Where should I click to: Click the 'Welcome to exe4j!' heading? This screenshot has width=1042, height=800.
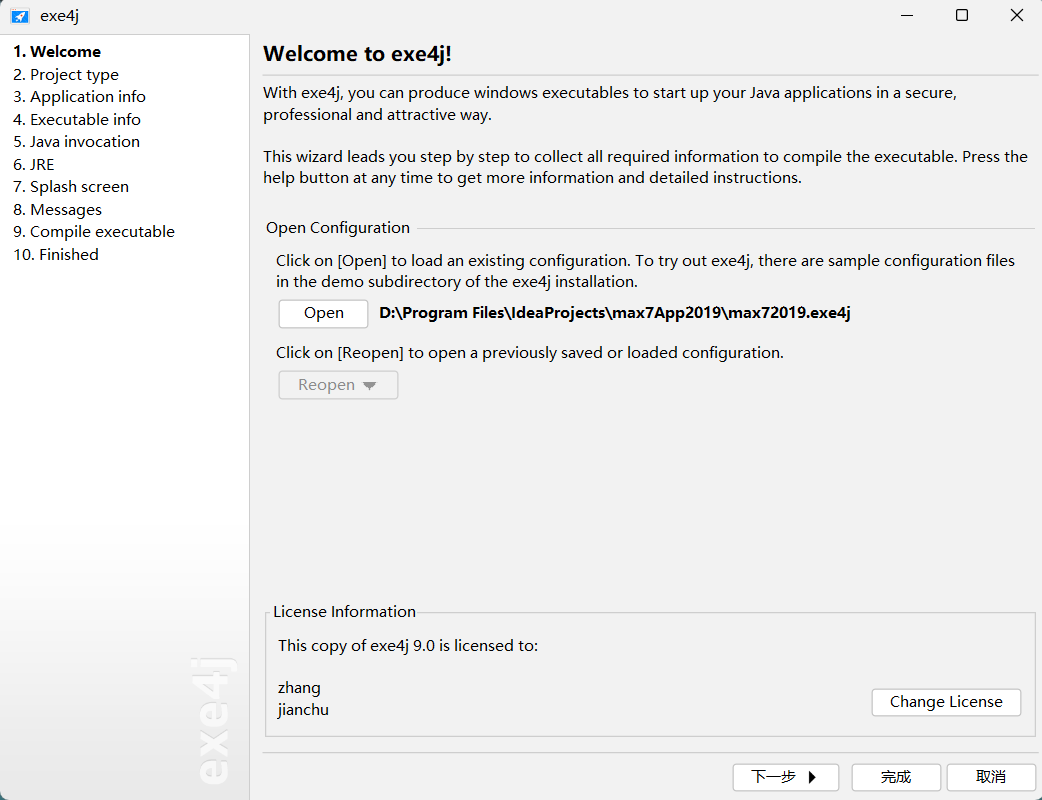pyautogui.click(x=358, y=54)
